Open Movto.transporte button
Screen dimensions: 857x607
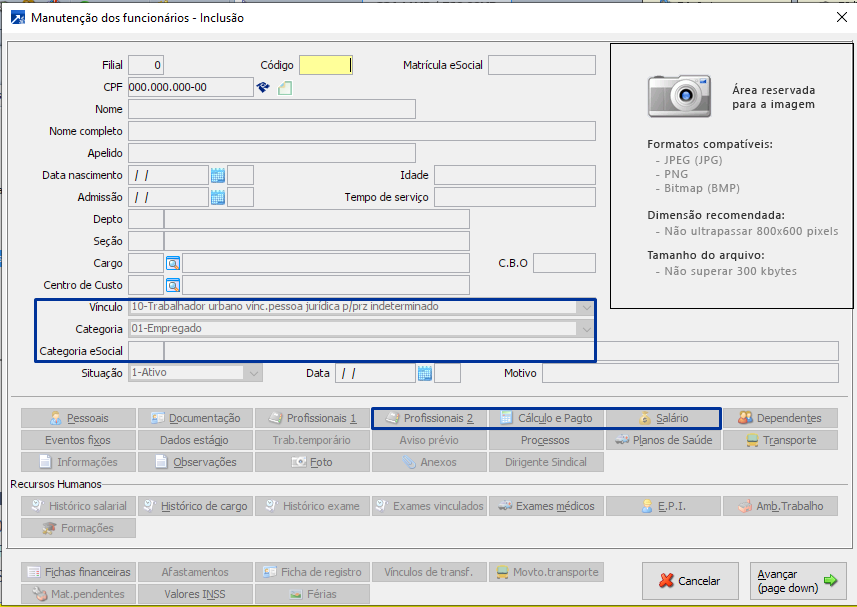pos(546,572)
